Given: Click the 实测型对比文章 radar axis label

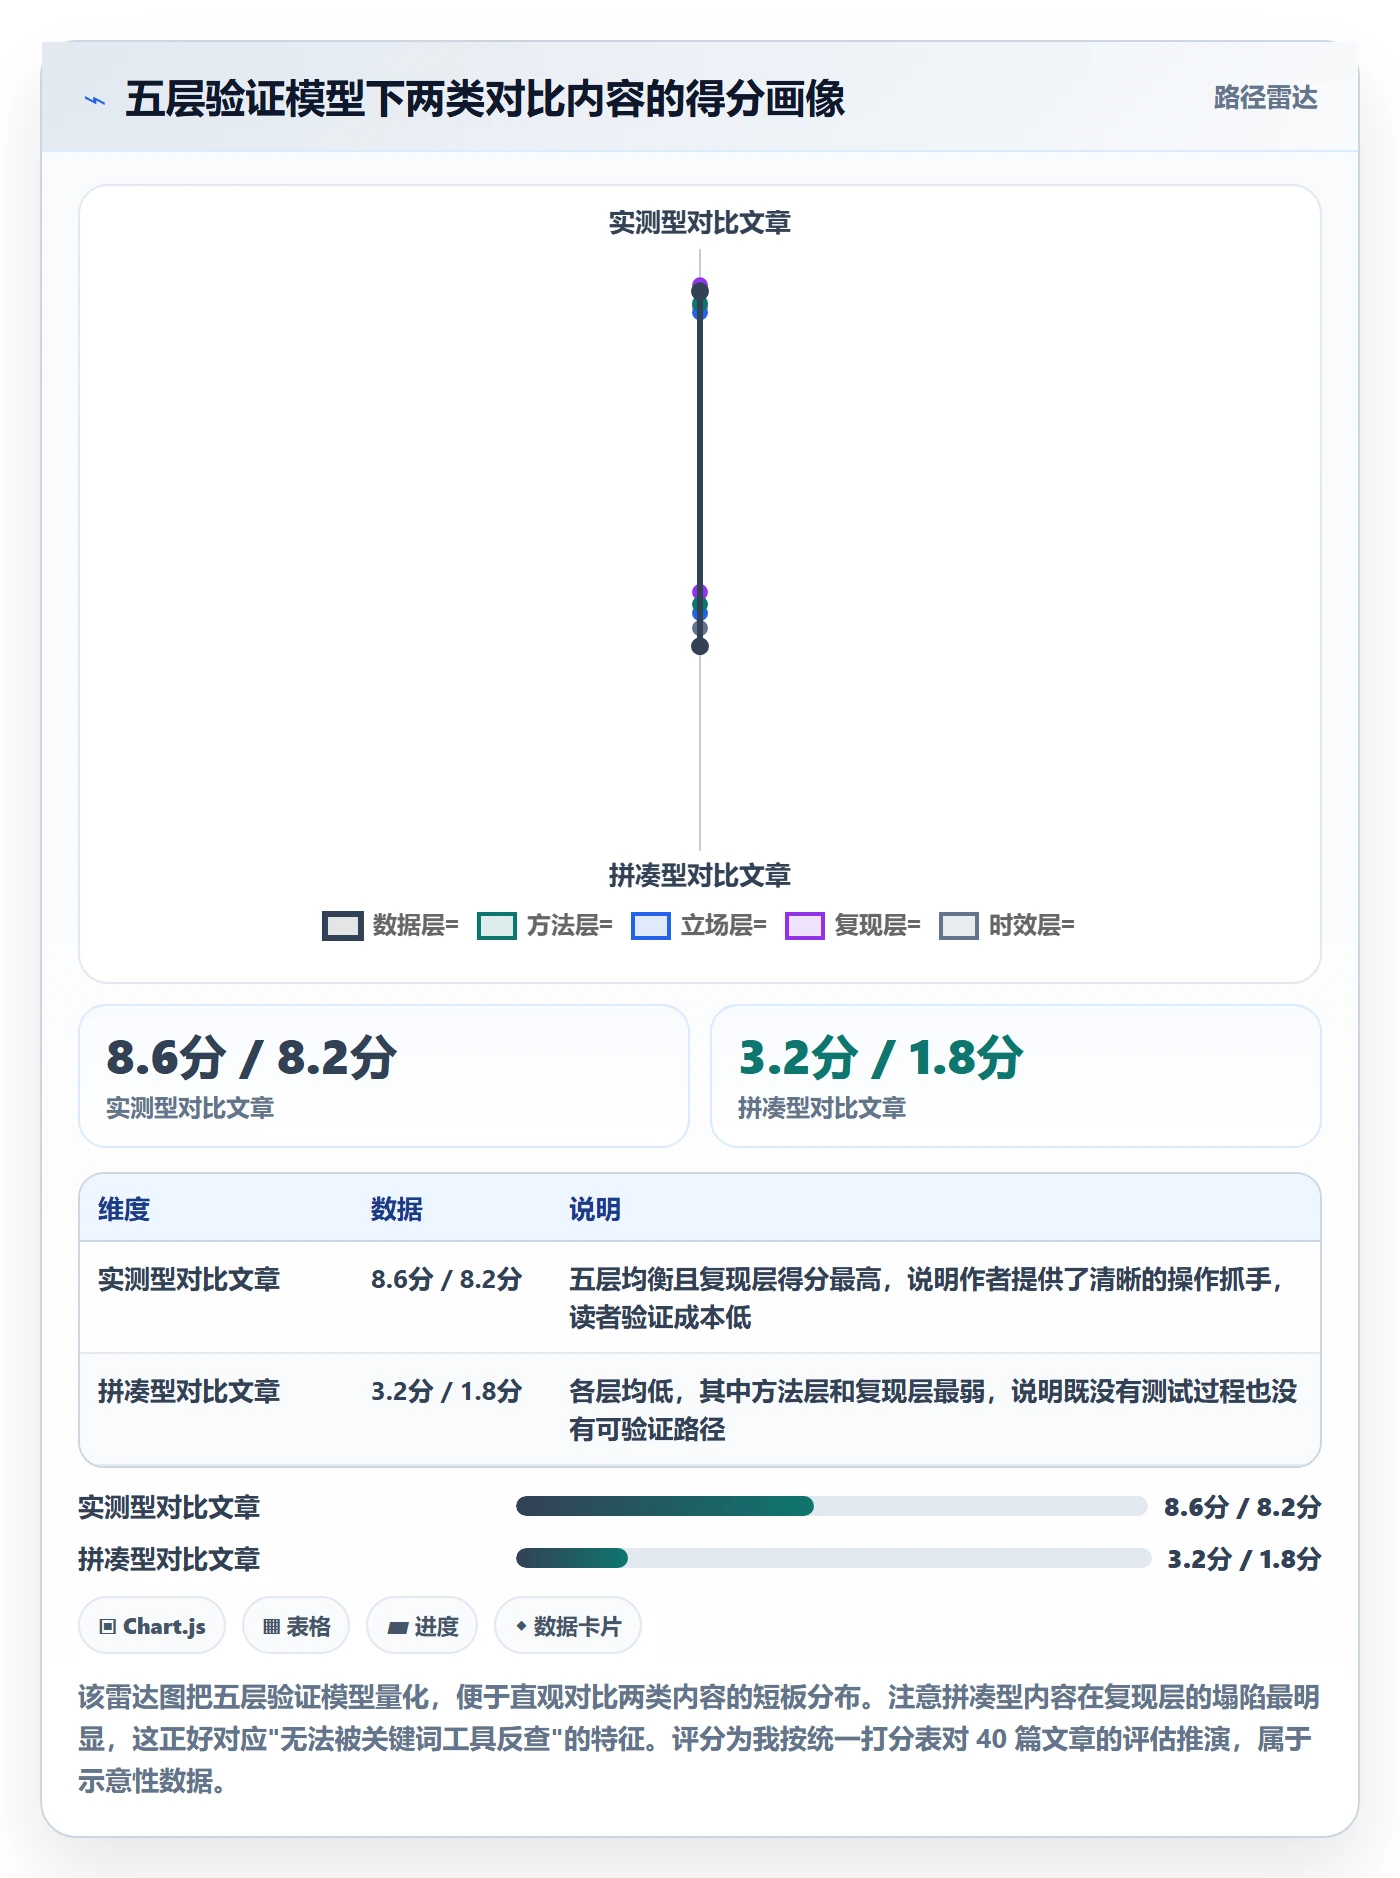Looking at the screenshot, I should tap(700, 222).
